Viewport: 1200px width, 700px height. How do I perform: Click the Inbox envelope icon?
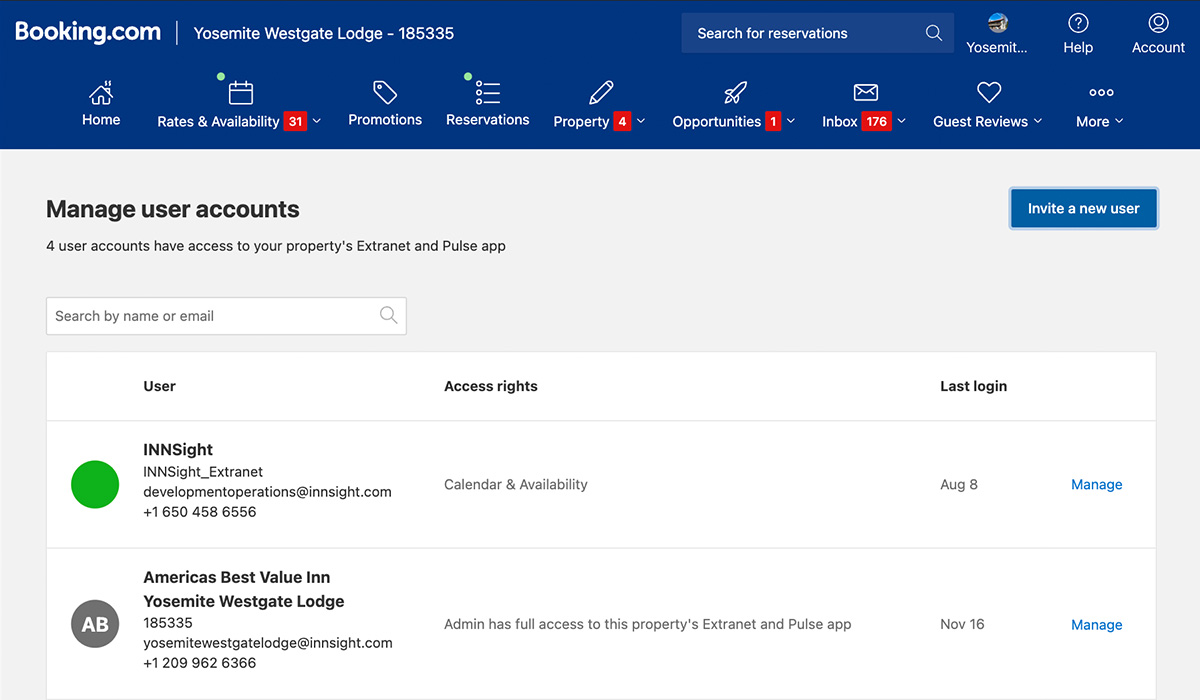click(865, 93)
